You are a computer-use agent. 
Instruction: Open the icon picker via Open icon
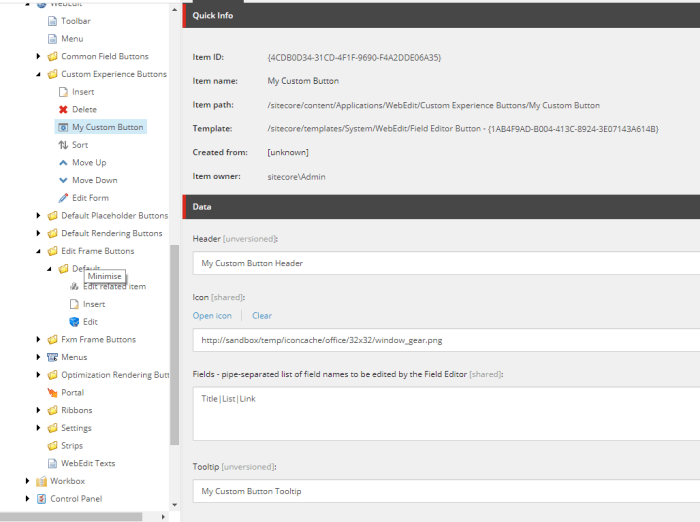(x=212, y=316)
